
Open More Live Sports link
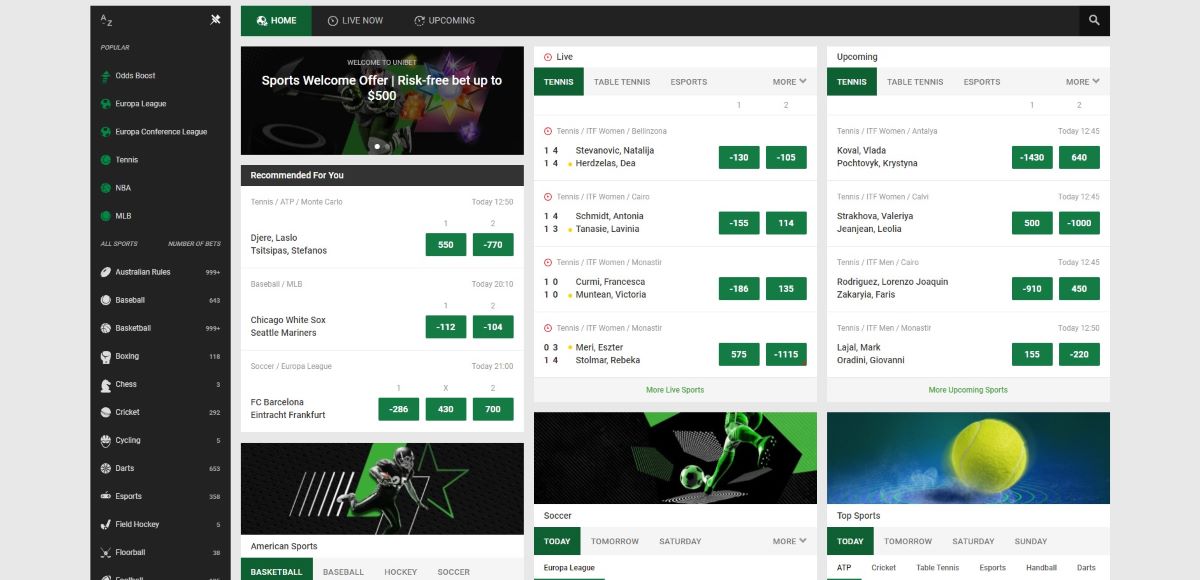675,390
